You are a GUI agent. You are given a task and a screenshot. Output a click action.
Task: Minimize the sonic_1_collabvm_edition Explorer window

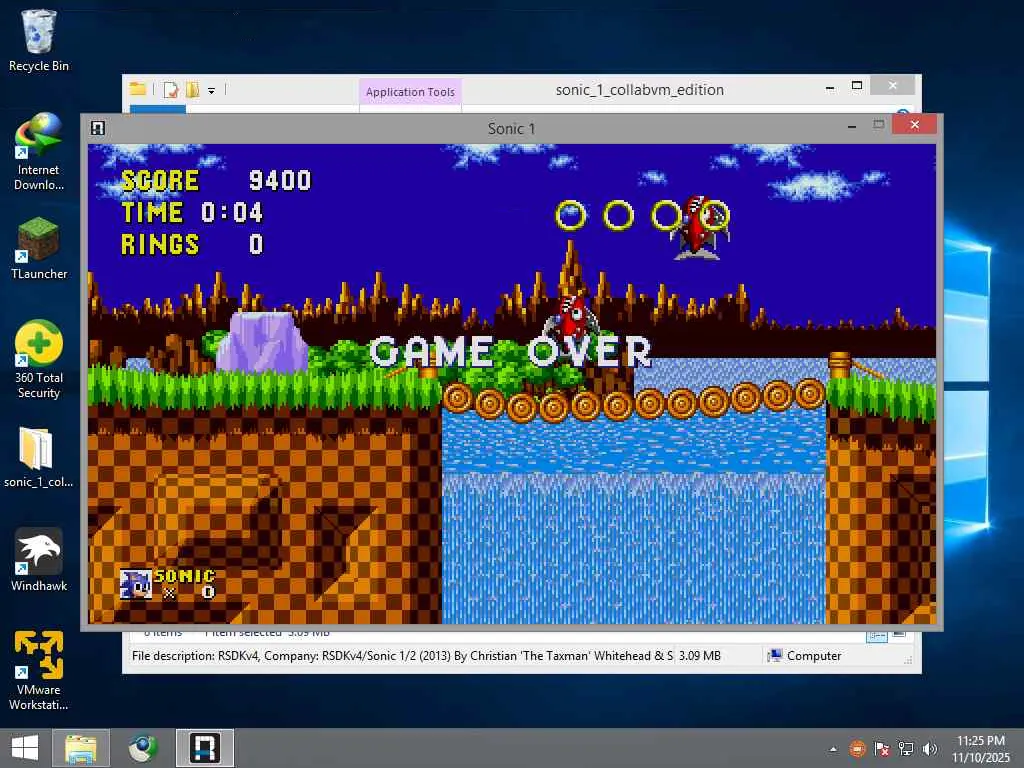click(830, 88)
